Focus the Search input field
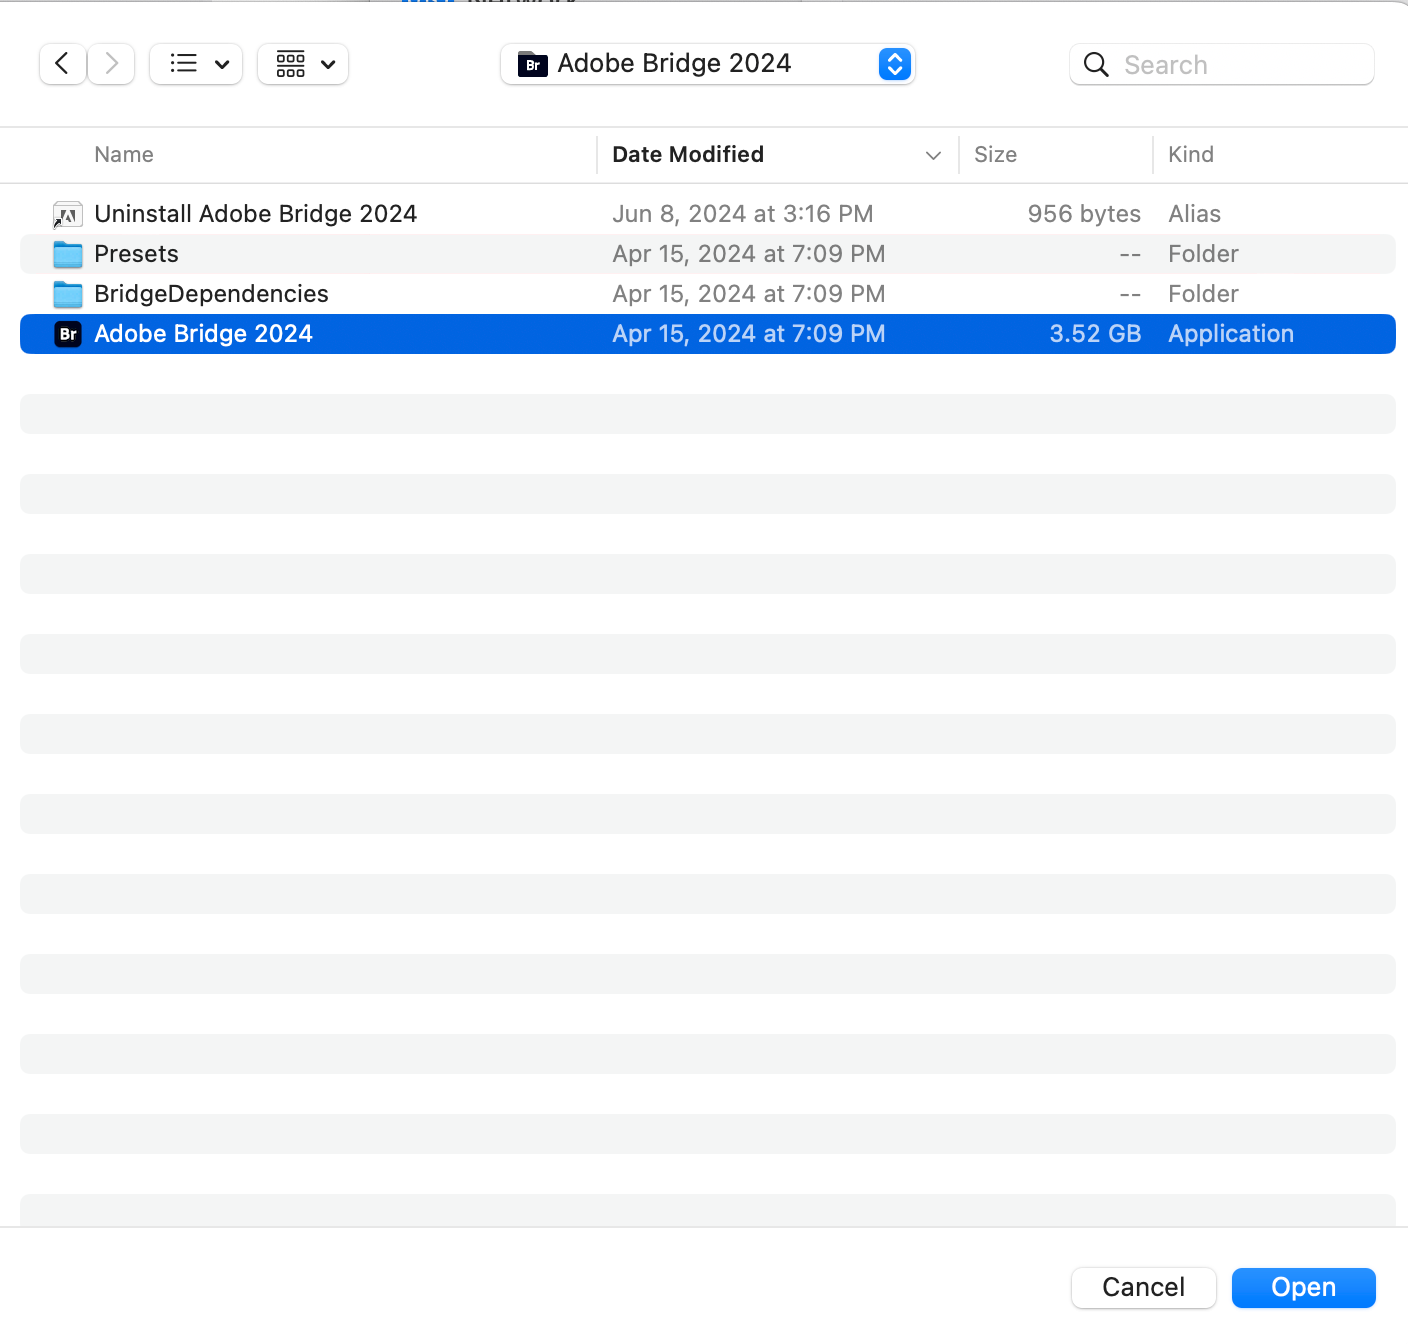Viewport: 1408px width, 1344px height. click(1240, 65)
